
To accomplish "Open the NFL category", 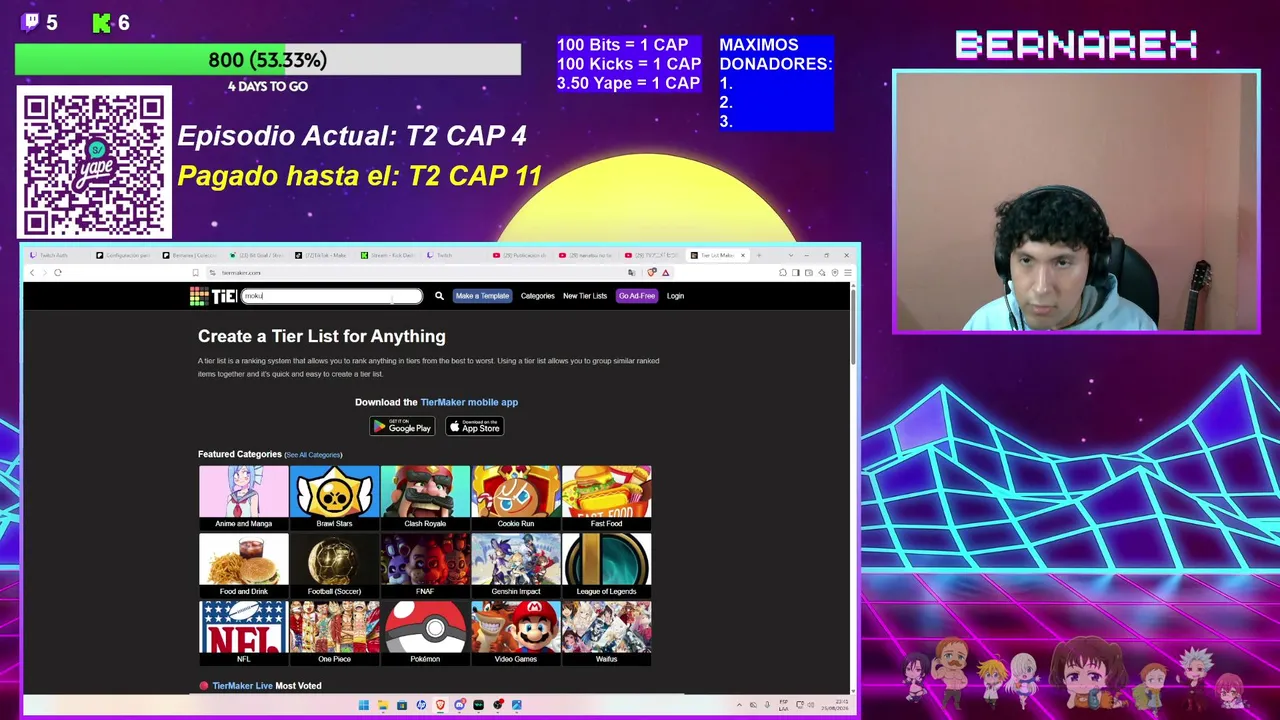I will [243, 633].
